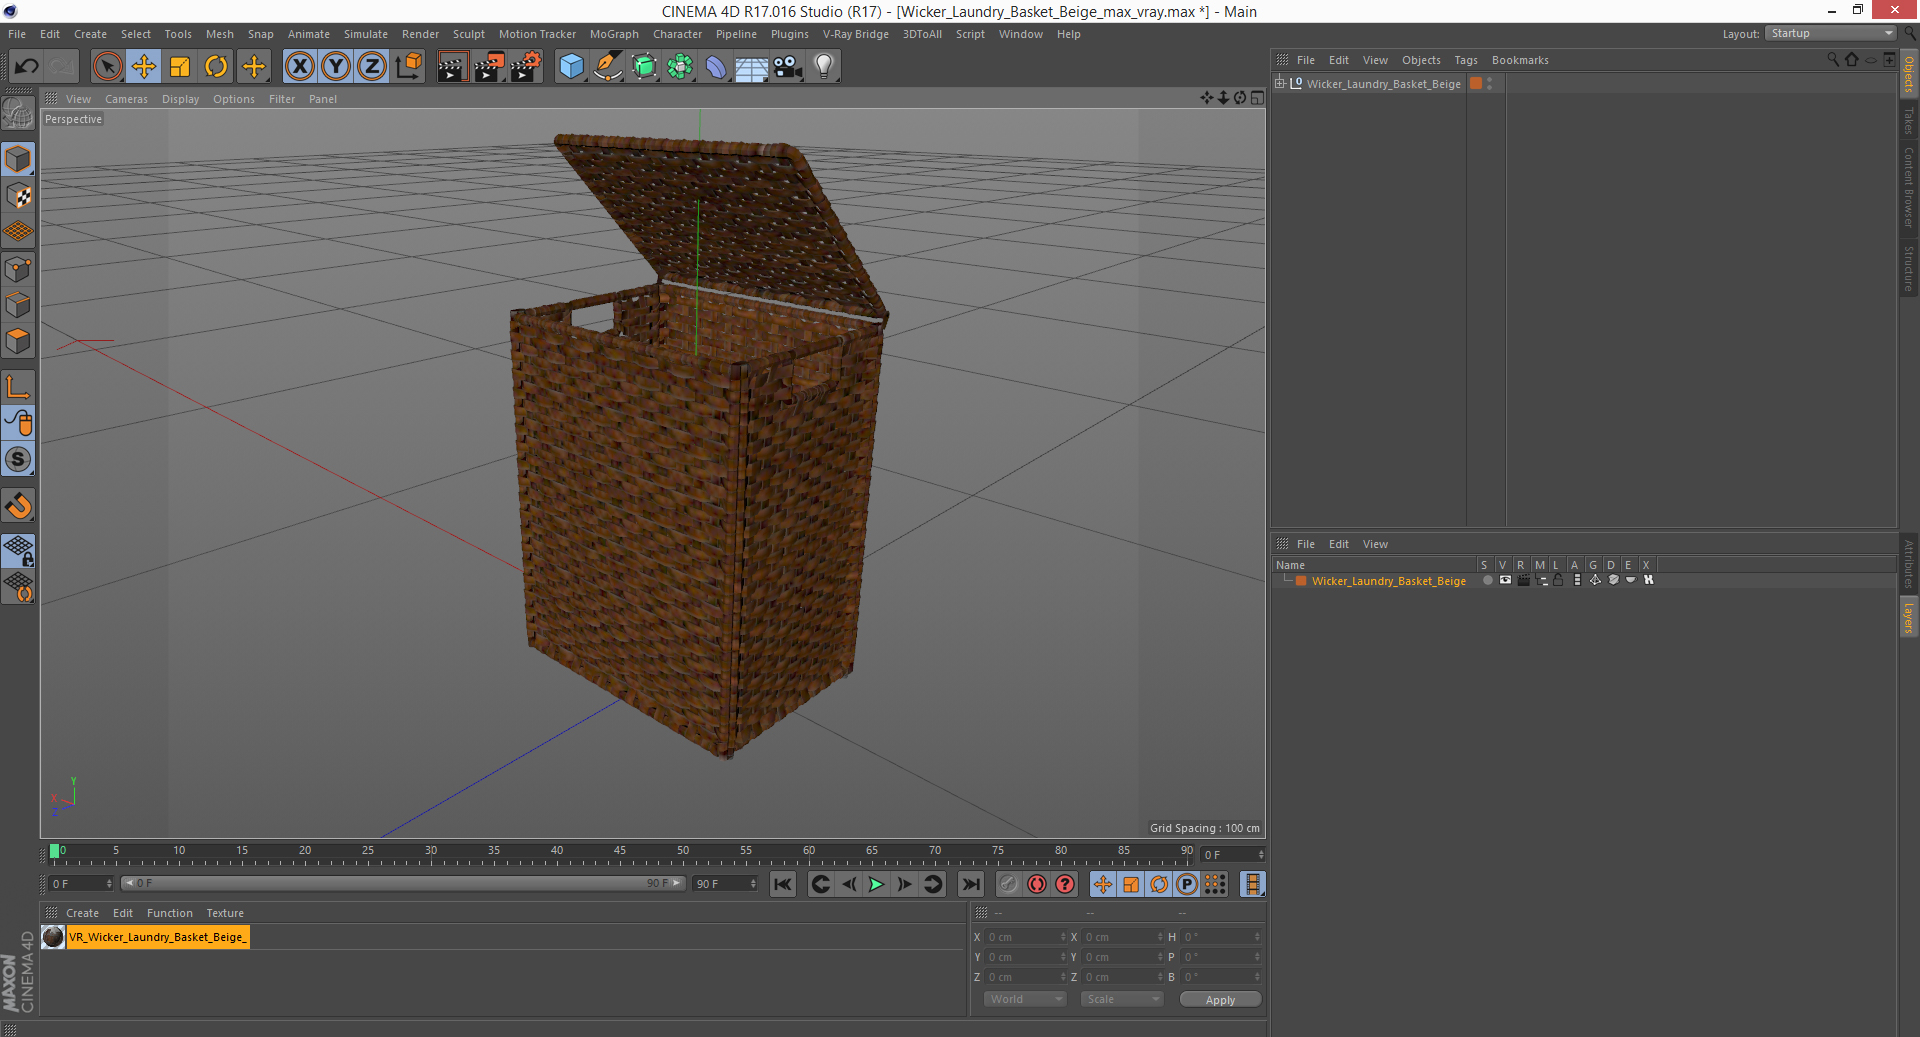Select the spline Pen tool
This screenshot has width=1920, height=1037.
[608, 67]
